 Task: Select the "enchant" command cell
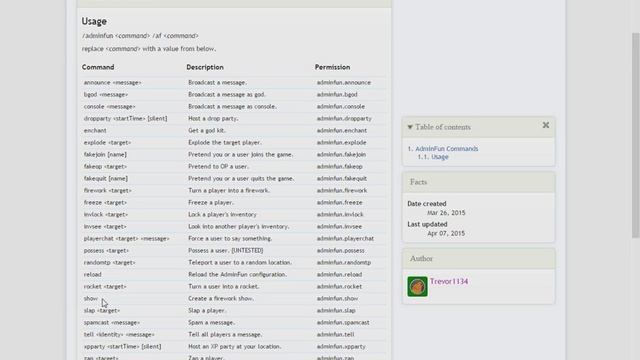coord(95,131)
